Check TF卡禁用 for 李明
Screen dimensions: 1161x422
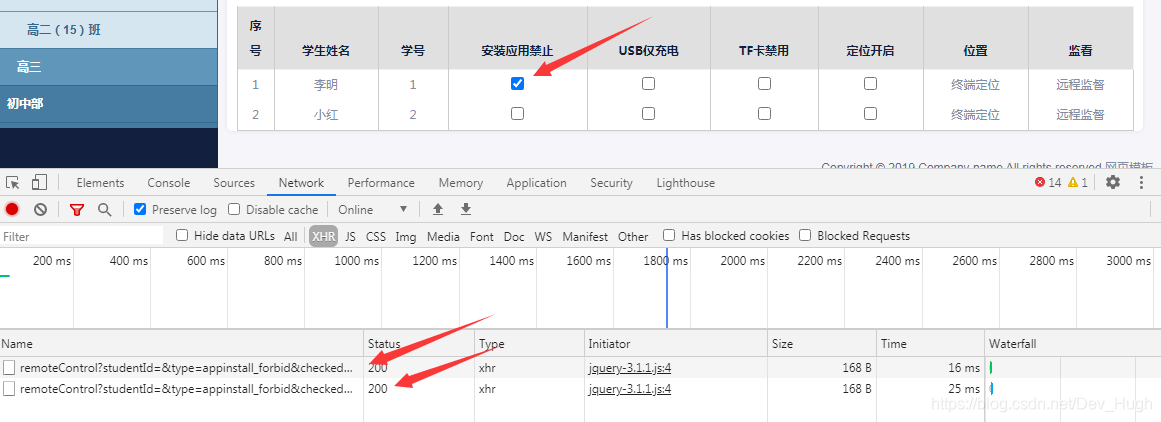coord(764,84)
